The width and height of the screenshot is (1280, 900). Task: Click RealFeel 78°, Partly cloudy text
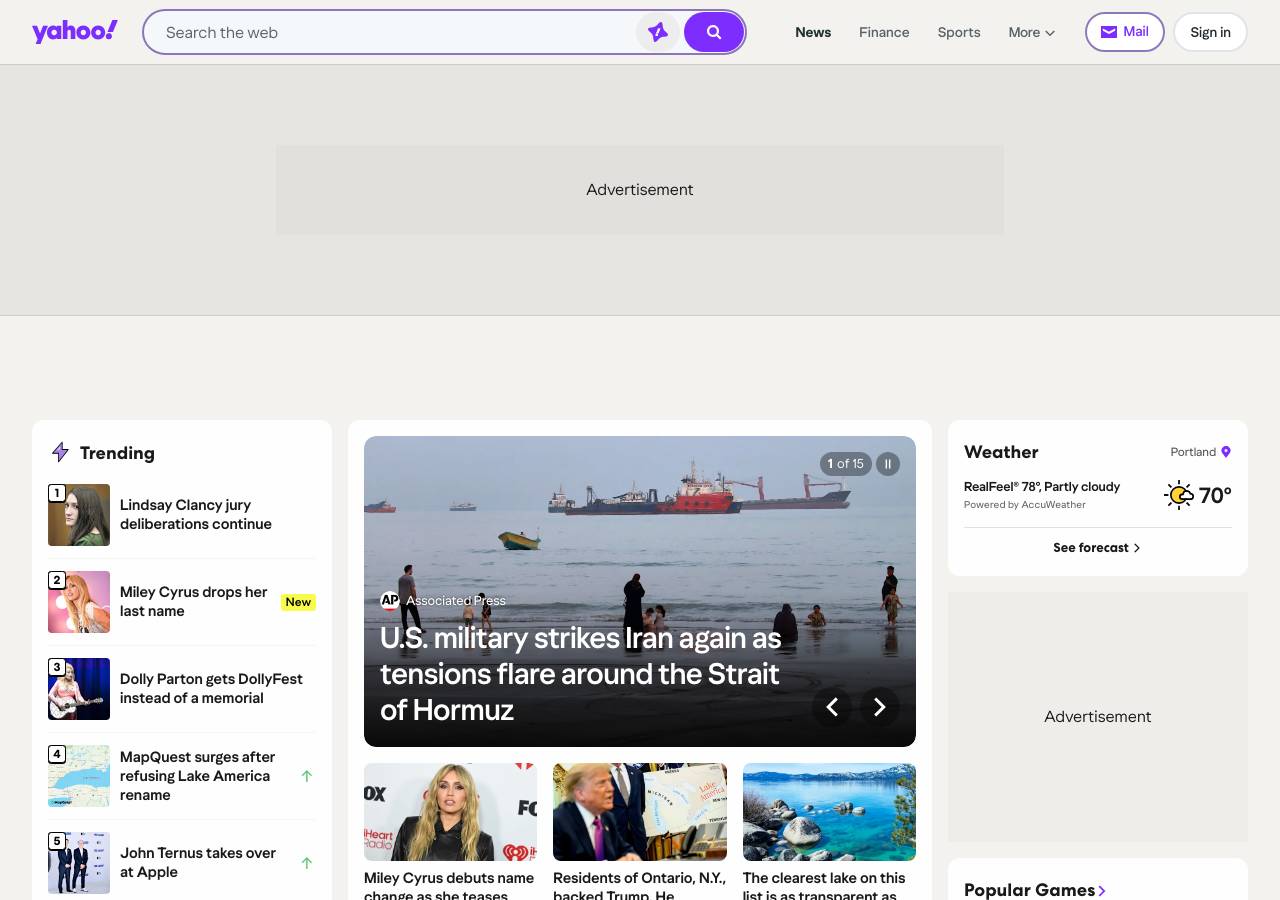1042,487
